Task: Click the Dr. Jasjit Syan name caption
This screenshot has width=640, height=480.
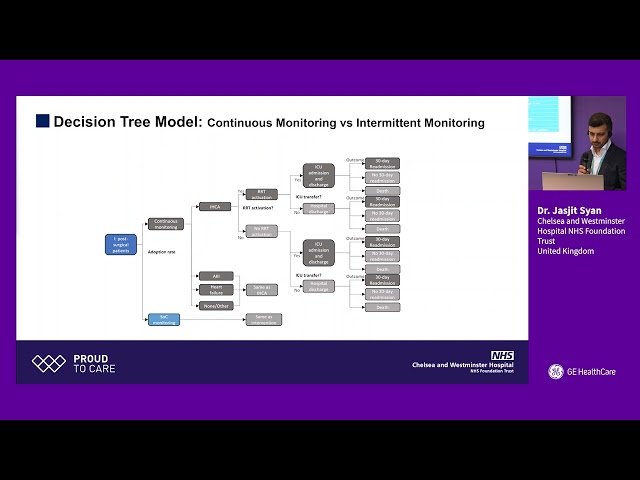Action: (567, 211)
